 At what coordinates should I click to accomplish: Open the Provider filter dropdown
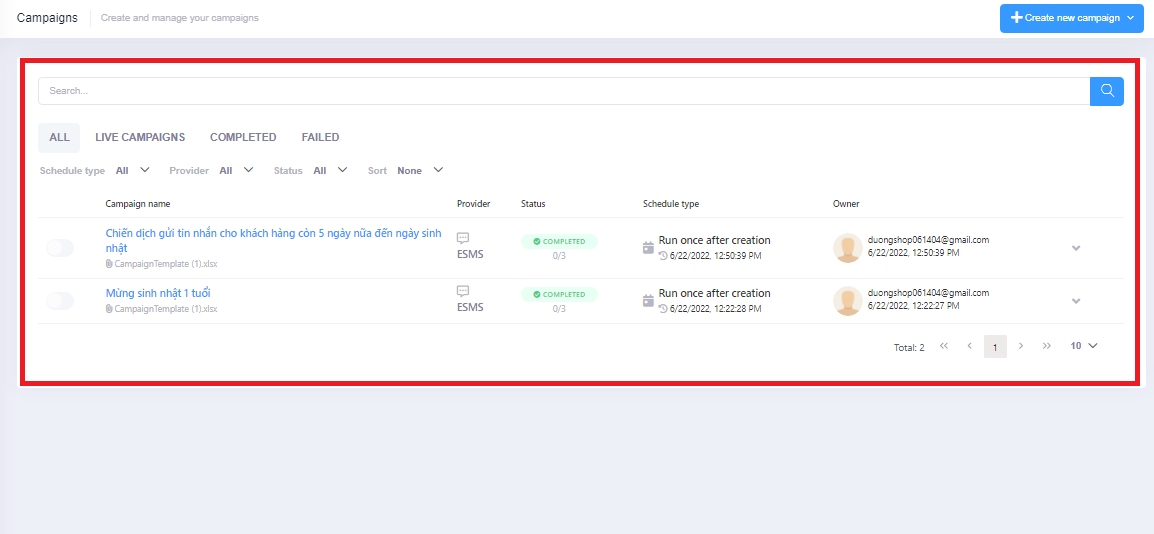tap(237, 171)
